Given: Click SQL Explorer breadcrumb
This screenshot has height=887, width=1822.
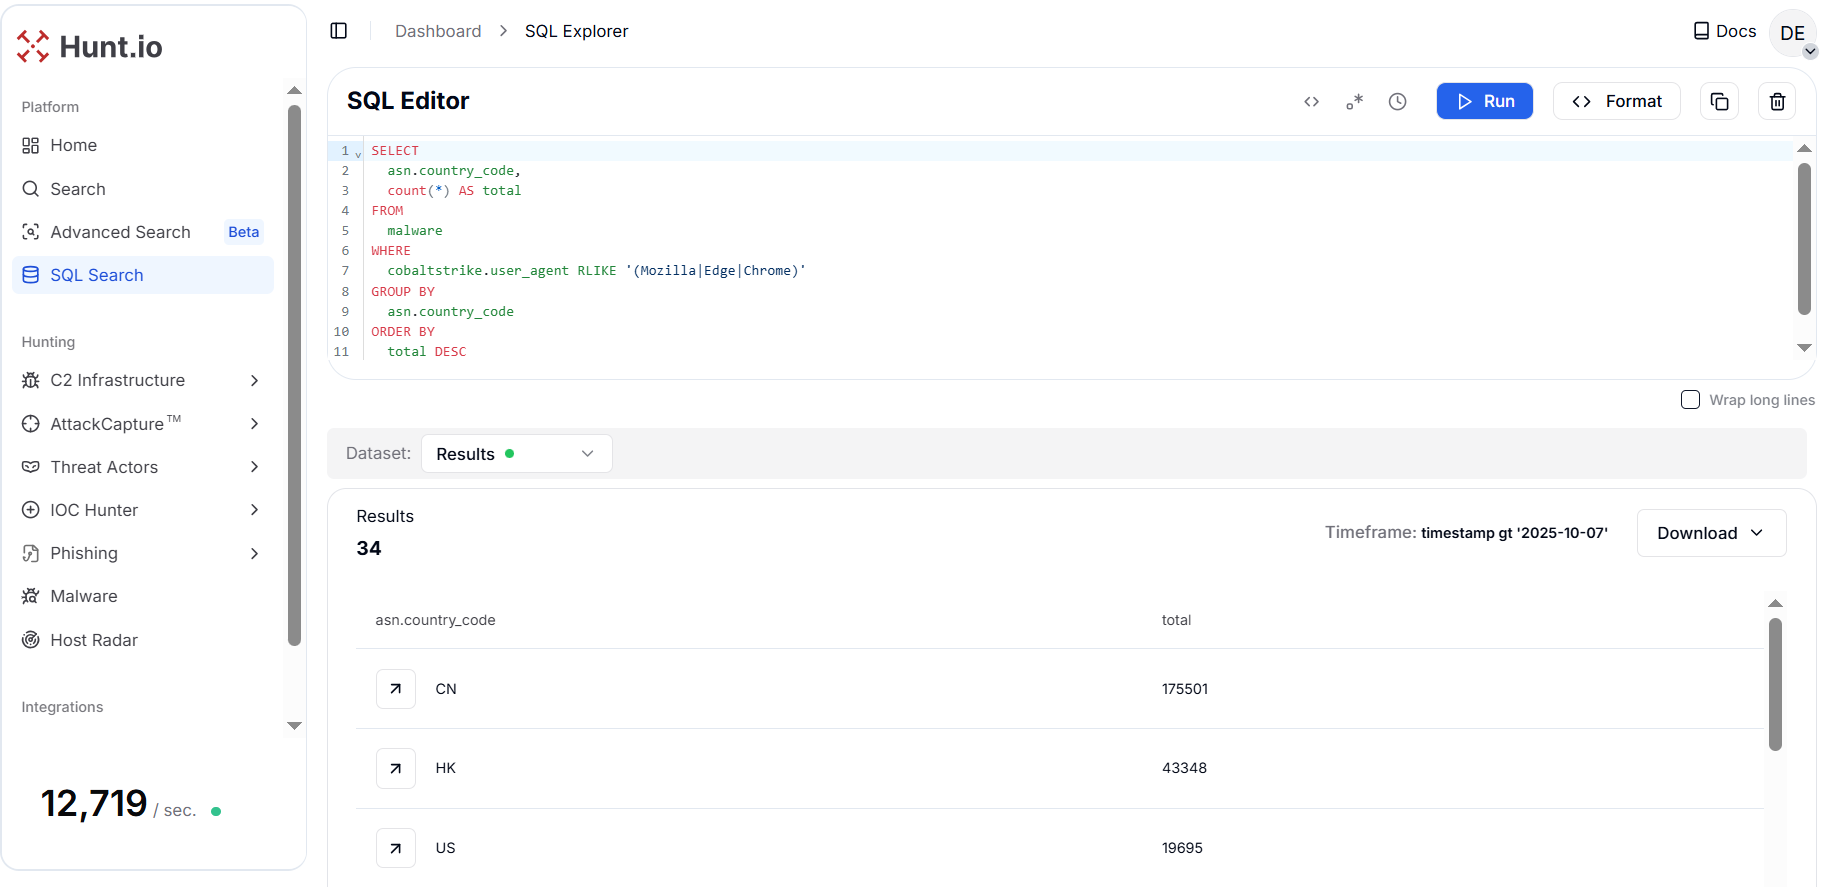Looking at the screenshot, I should 577,31.
